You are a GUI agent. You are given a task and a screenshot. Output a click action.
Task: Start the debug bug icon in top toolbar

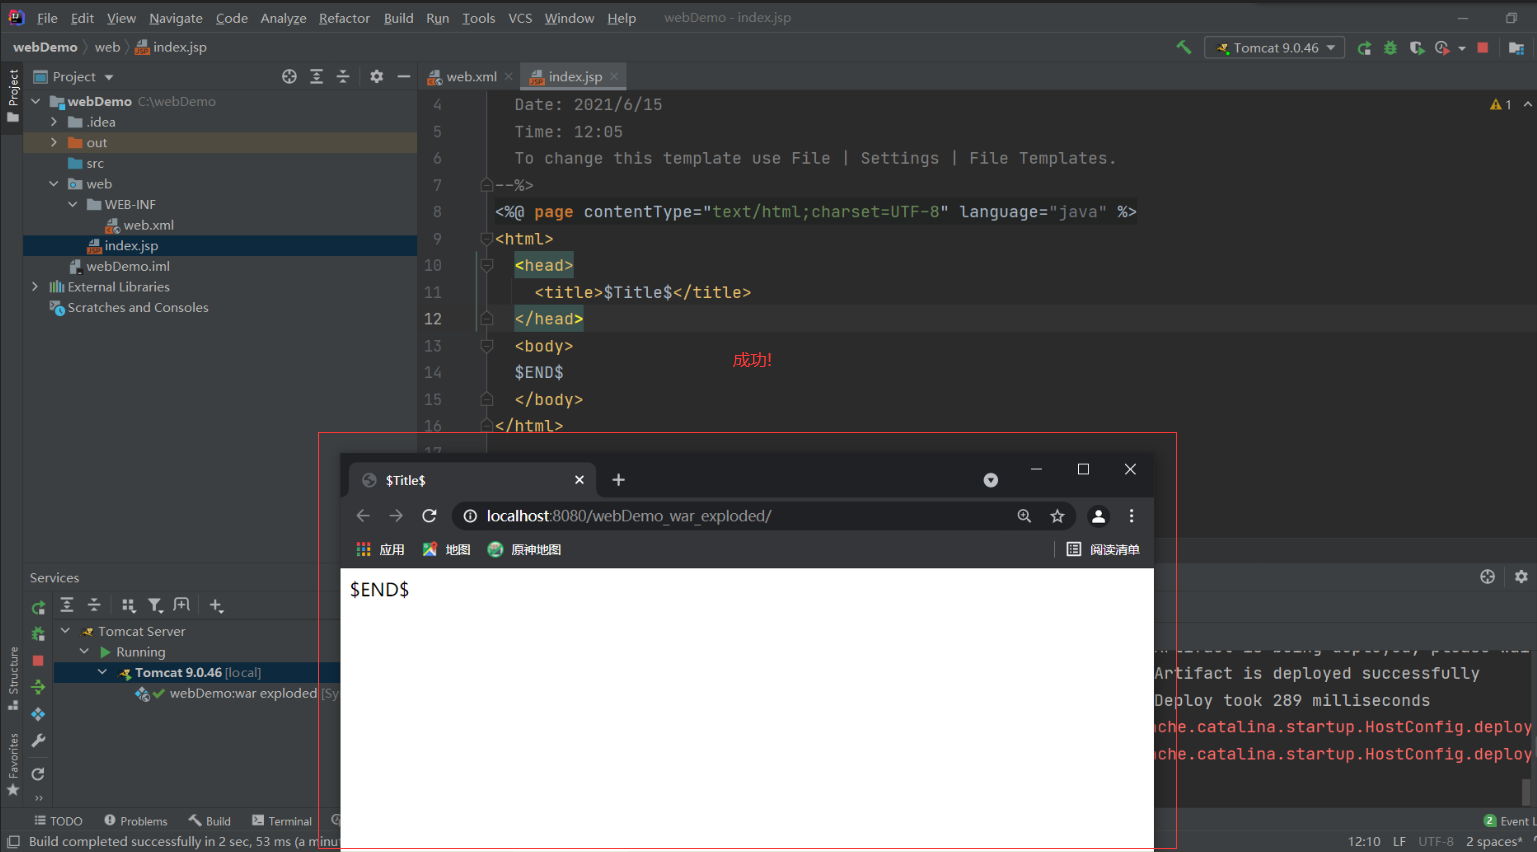tap(1390, 48)
